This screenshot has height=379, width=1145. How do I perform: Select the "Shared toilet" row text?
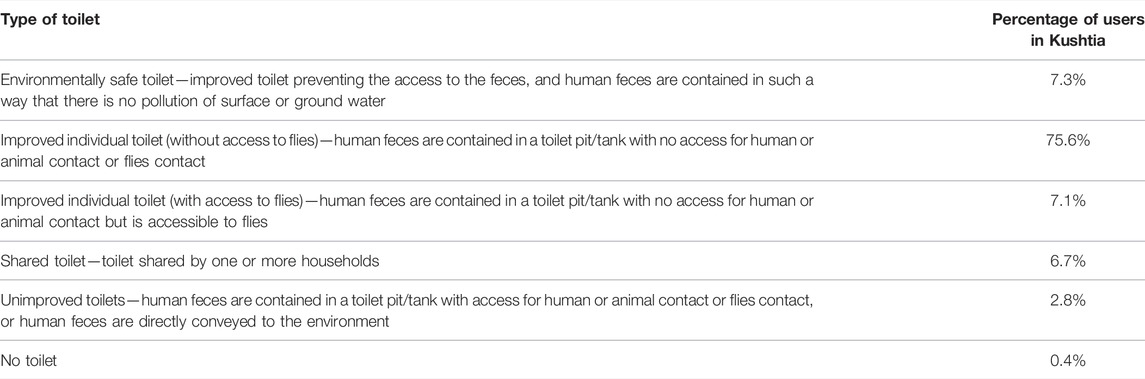coord(190,261)
